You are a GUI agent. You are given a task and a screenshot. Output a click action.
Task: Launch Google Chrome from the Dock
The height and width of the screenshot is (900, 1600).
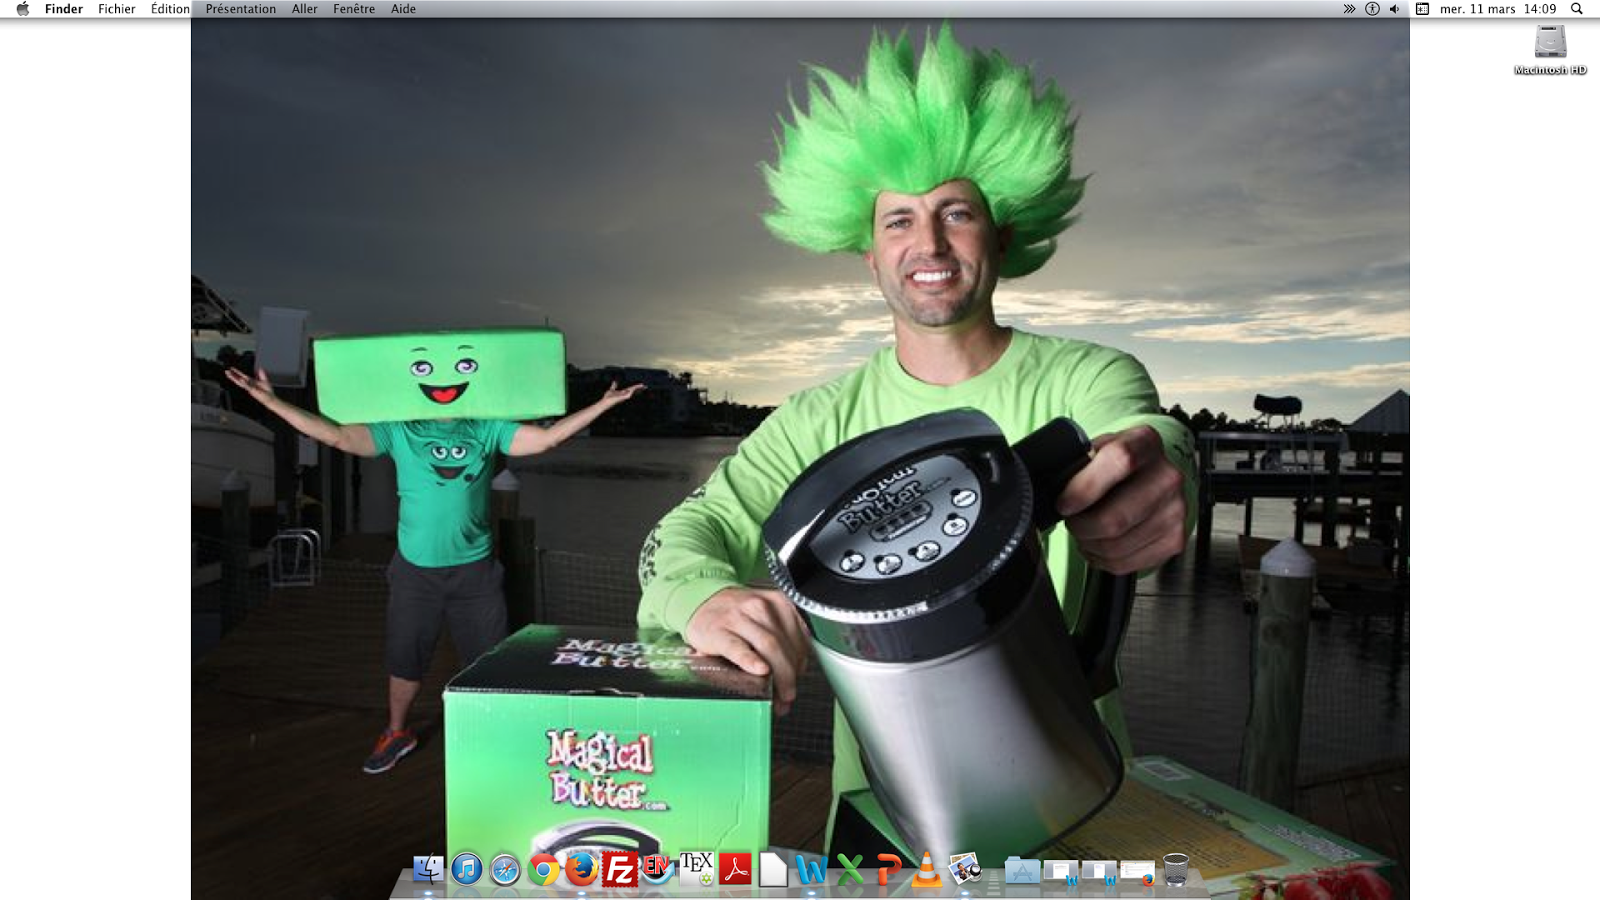[x=543, y=869]
